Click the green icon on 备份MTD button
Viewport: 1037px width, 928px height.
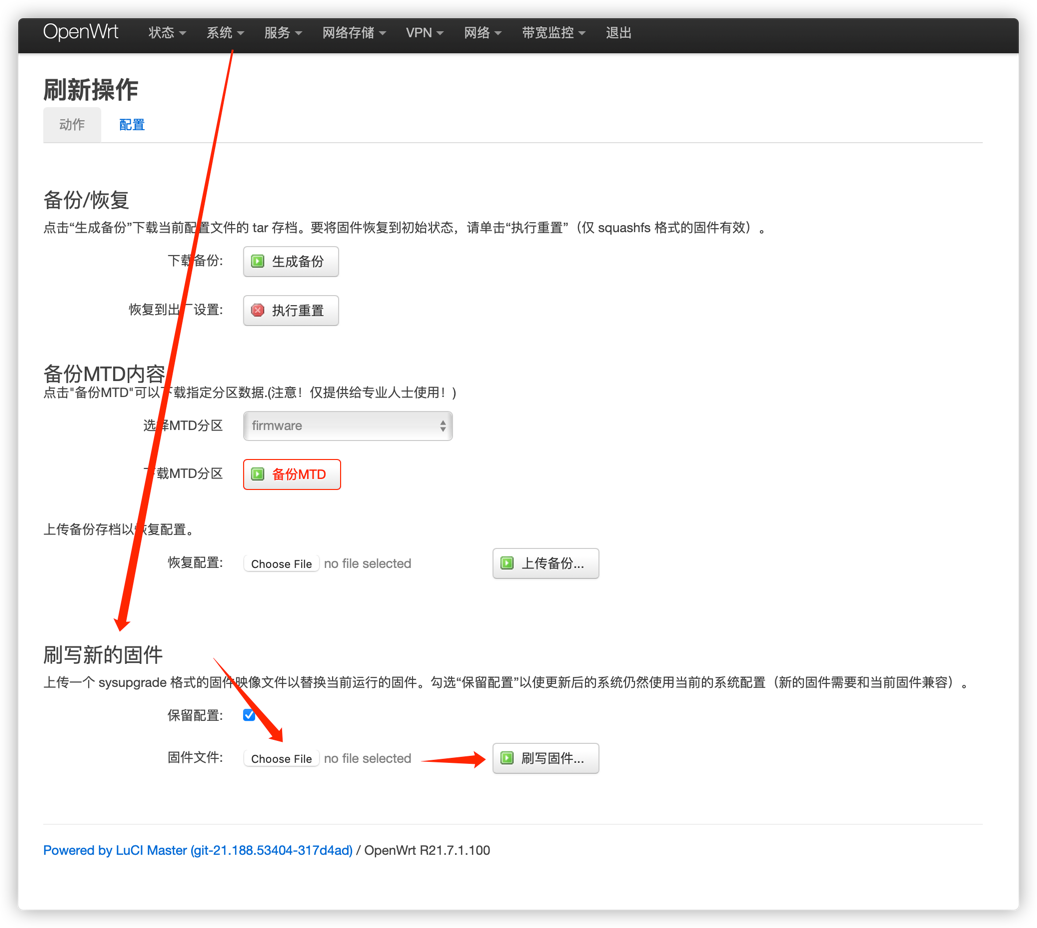click(x=258, y=474)
